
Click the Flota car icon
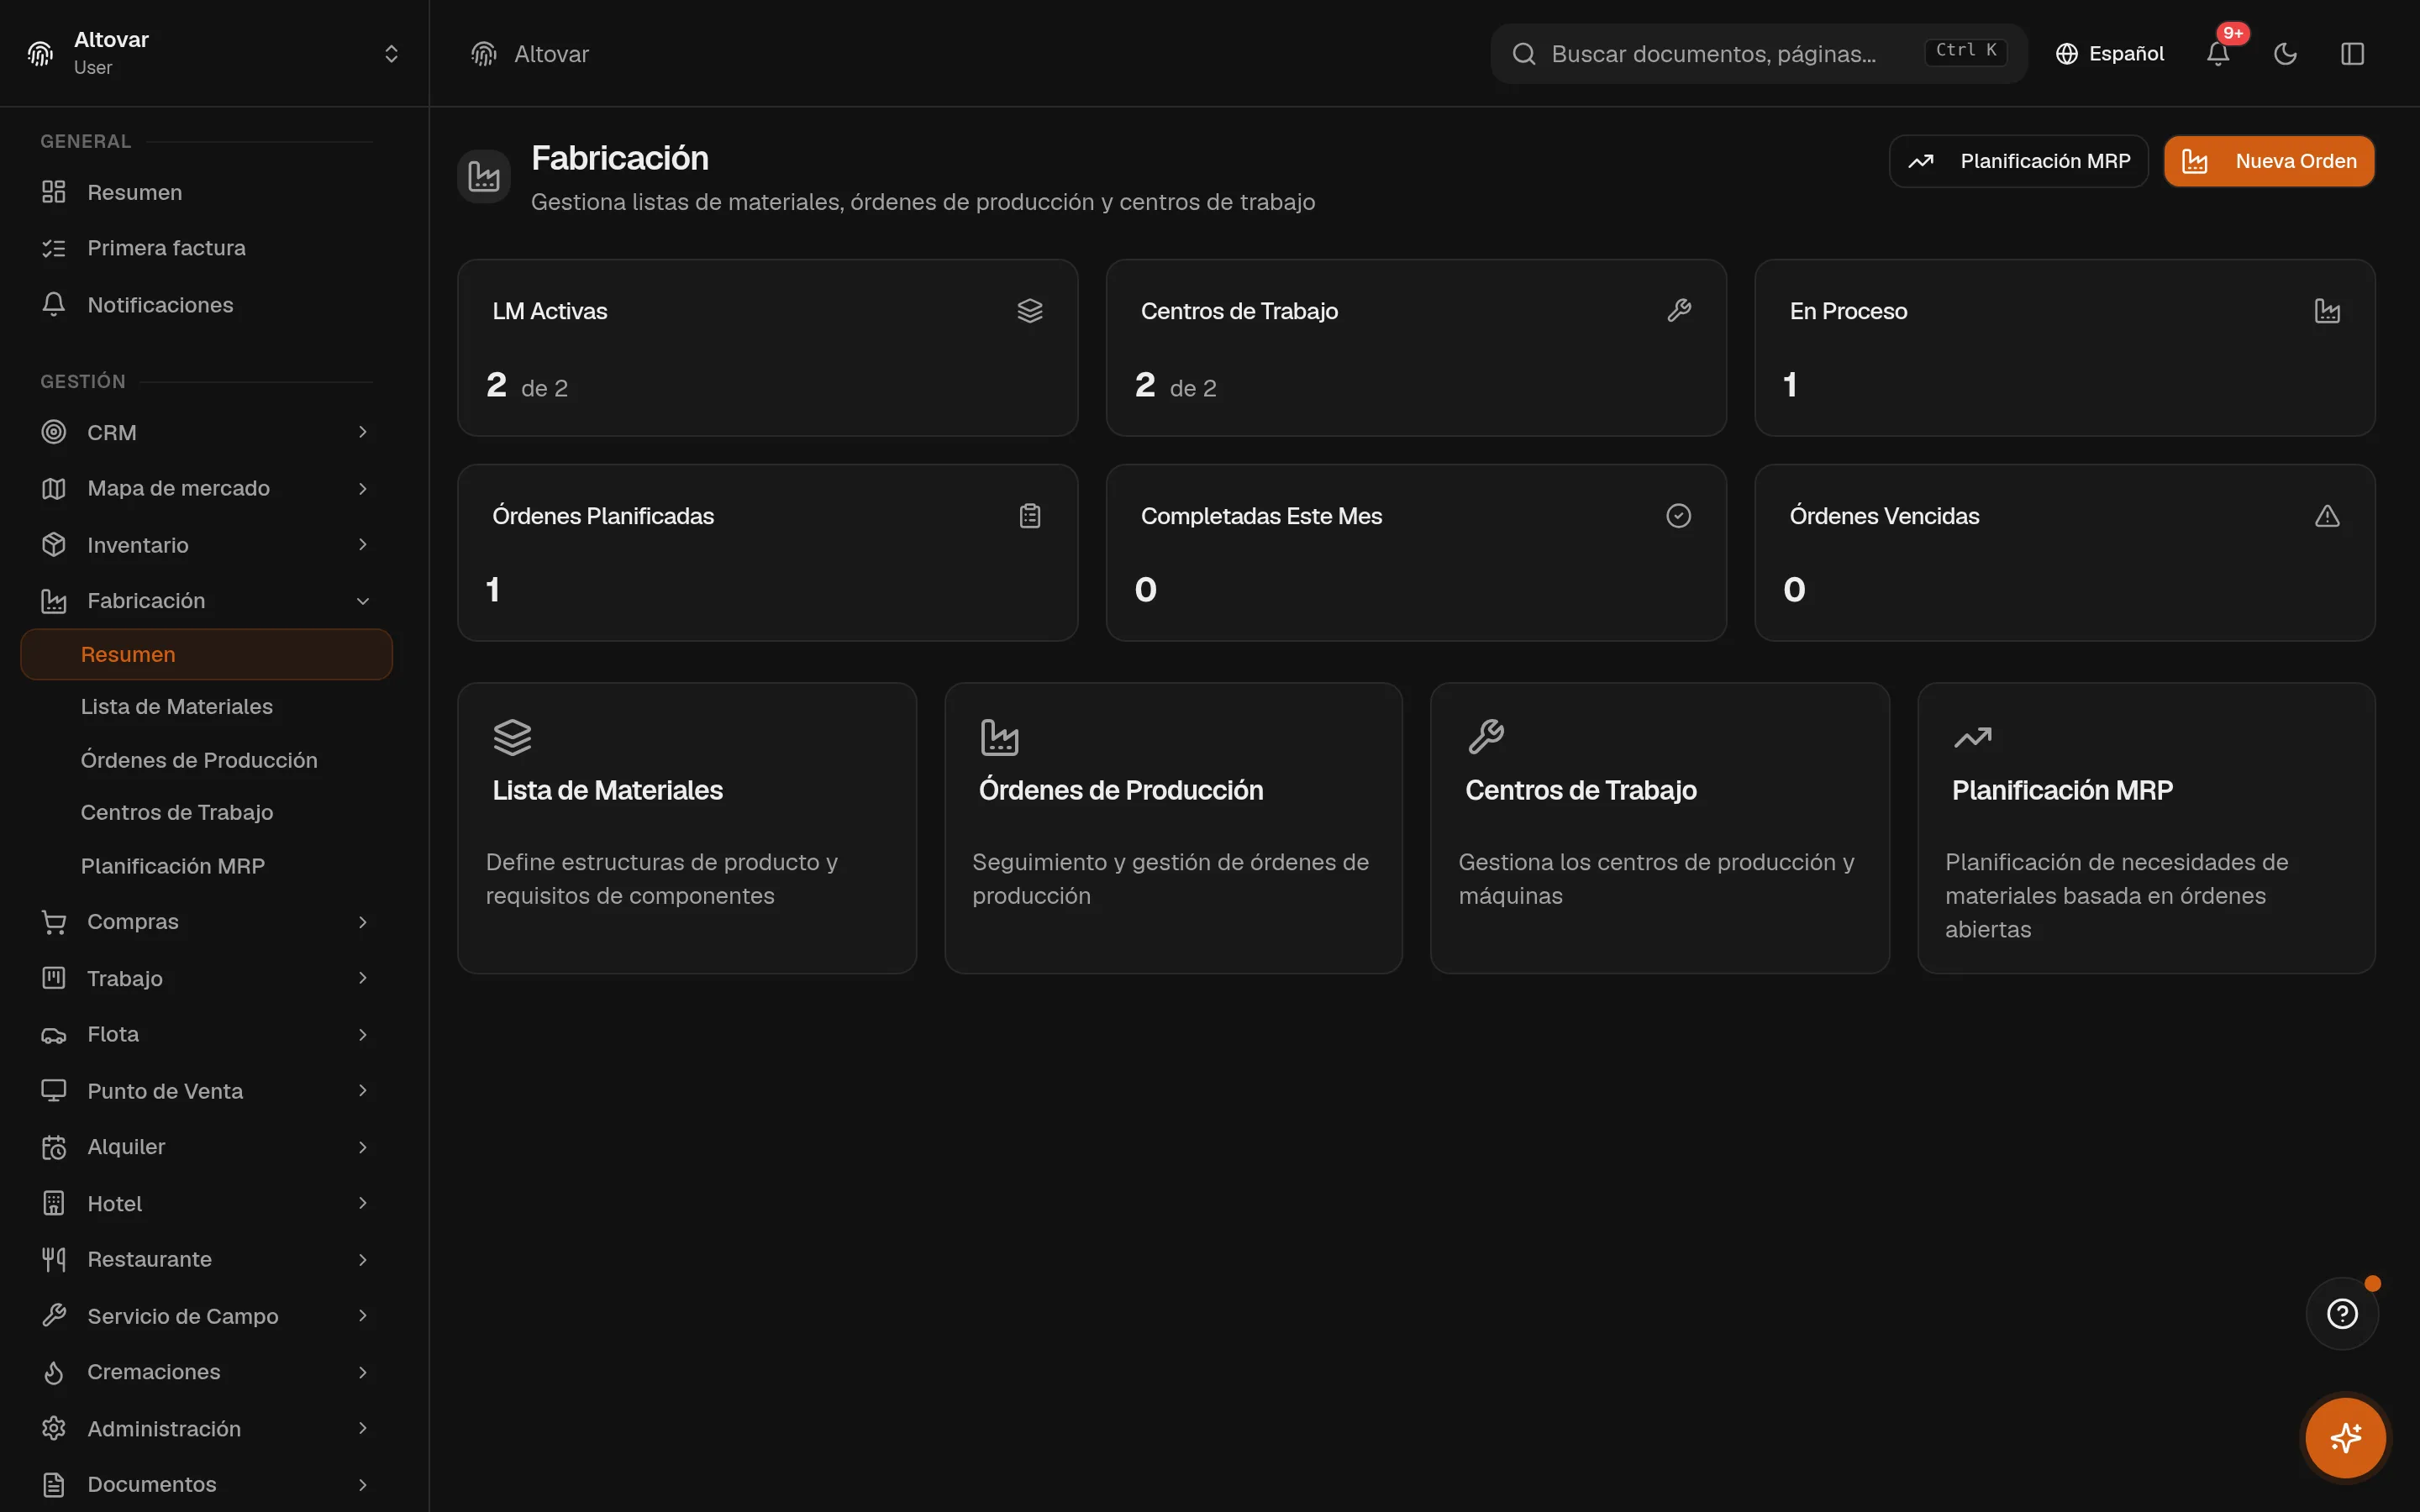click(54, 1035)
